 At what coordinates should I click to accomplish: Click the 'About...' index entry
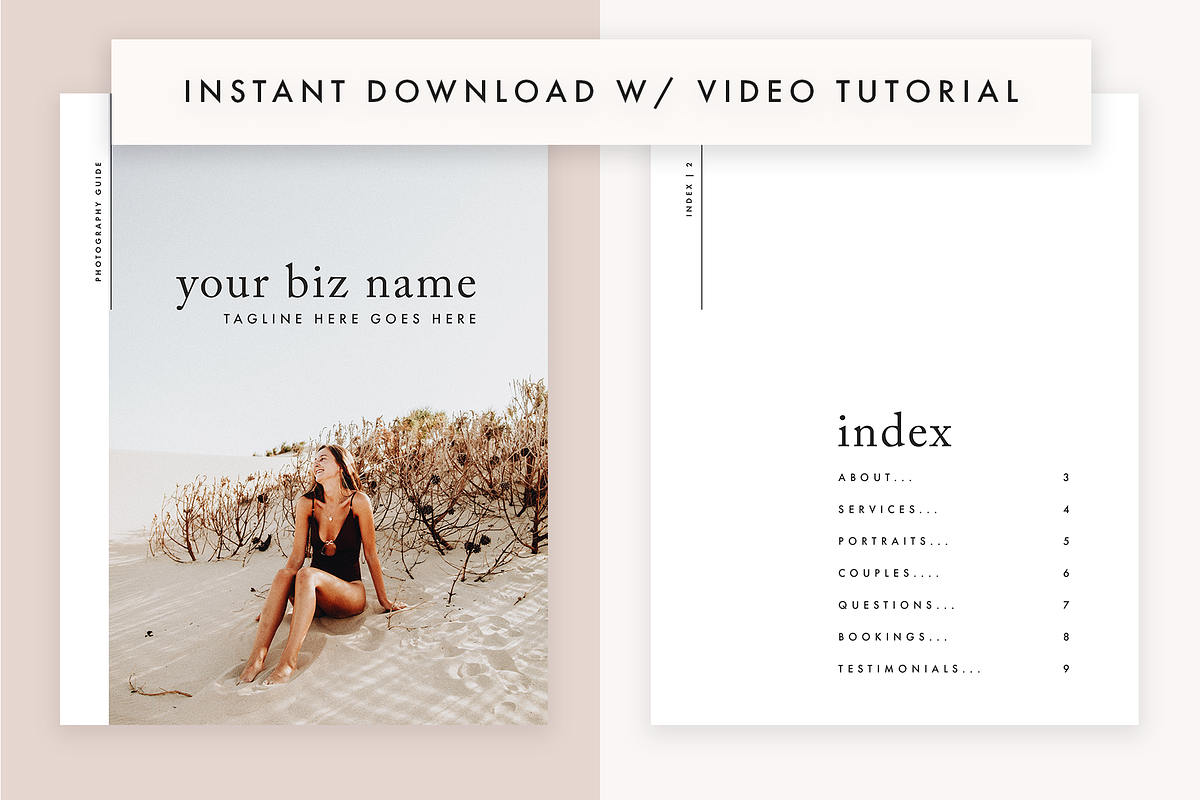[875, 478]
